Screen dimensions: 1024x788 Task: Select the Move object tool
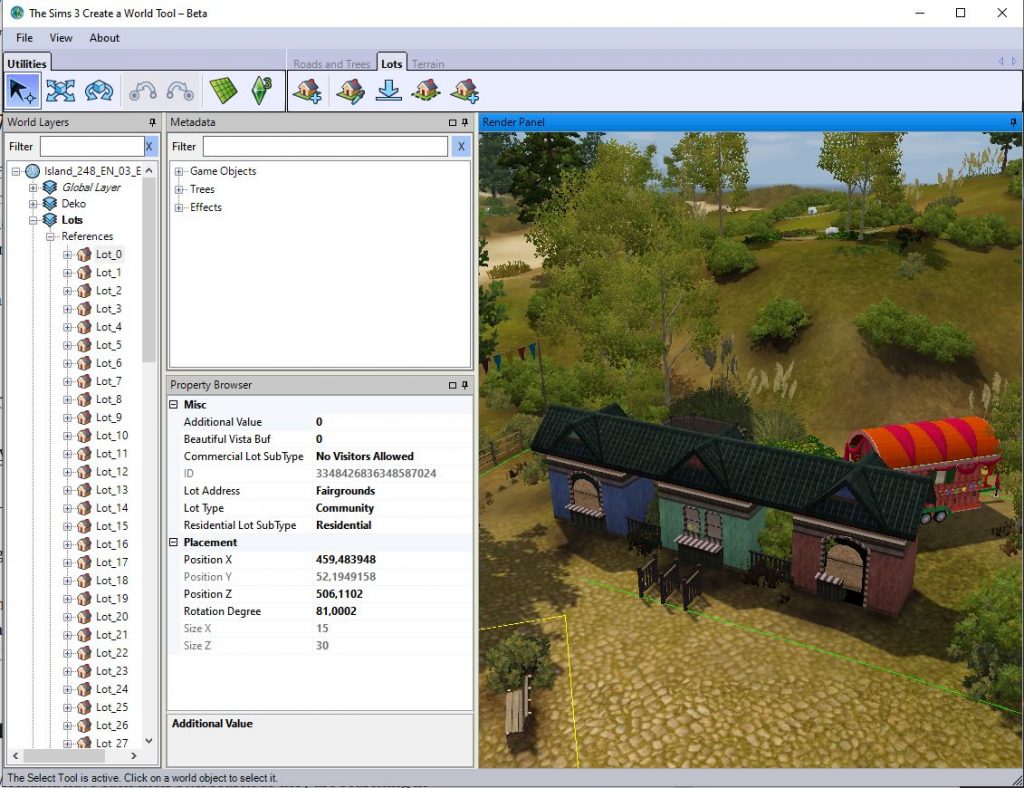60,91
